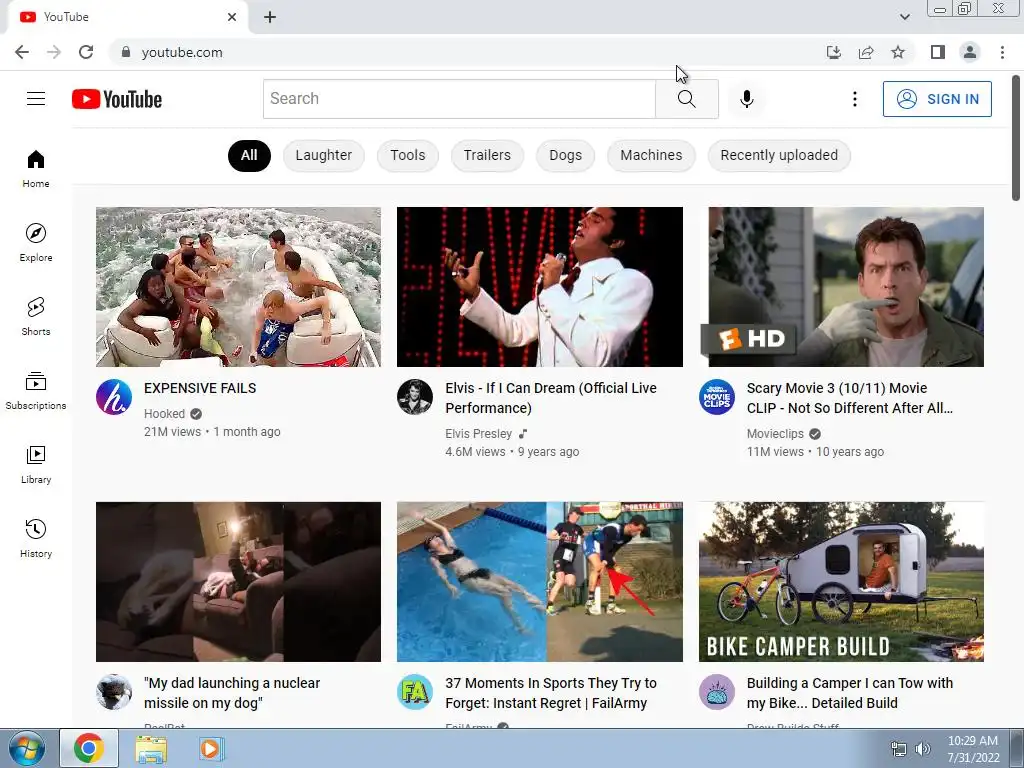Viewport: 1024px width, 768px height.
Task: Open the Chrome profile avatar
Action: 970,52
